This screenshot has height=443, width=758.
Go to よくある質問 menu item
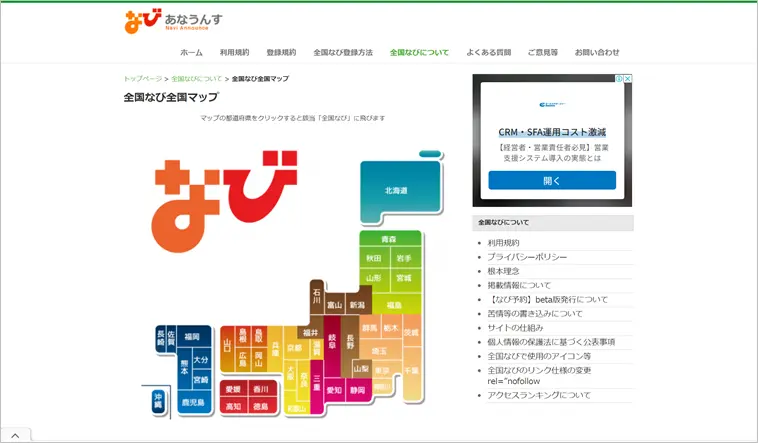tap(489, 52)
